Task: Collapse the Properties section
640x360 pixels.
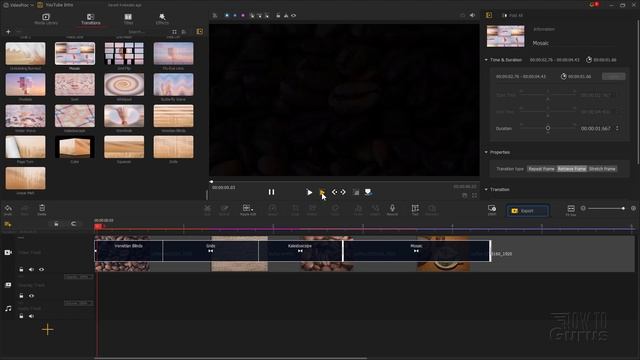Action: click(x=486, y=152)
